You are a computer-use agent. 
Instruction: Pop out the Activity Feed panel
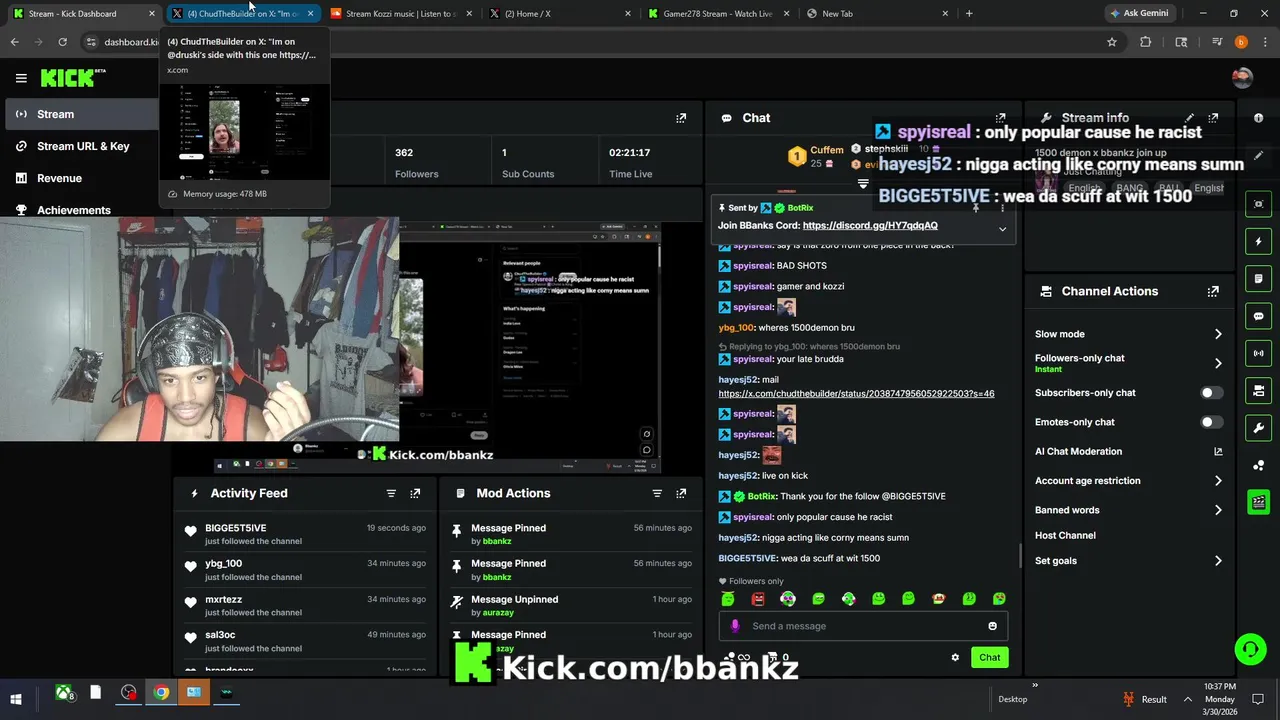coord(415,493)
